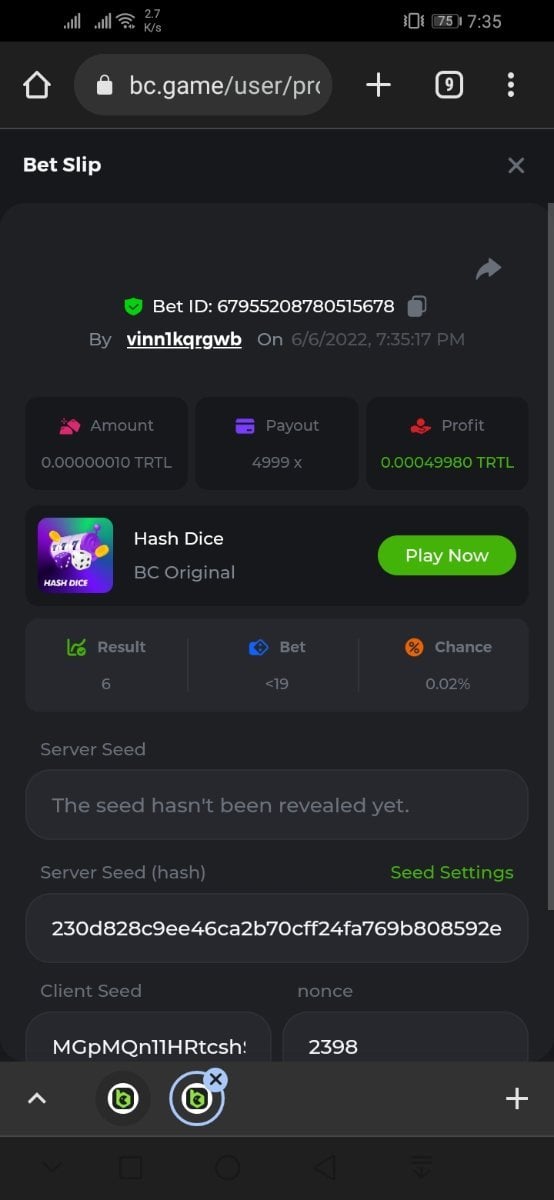The image size is (554, 1200).
Task: Open user profile vinn1kqrgwb
Action: point(184,339)
